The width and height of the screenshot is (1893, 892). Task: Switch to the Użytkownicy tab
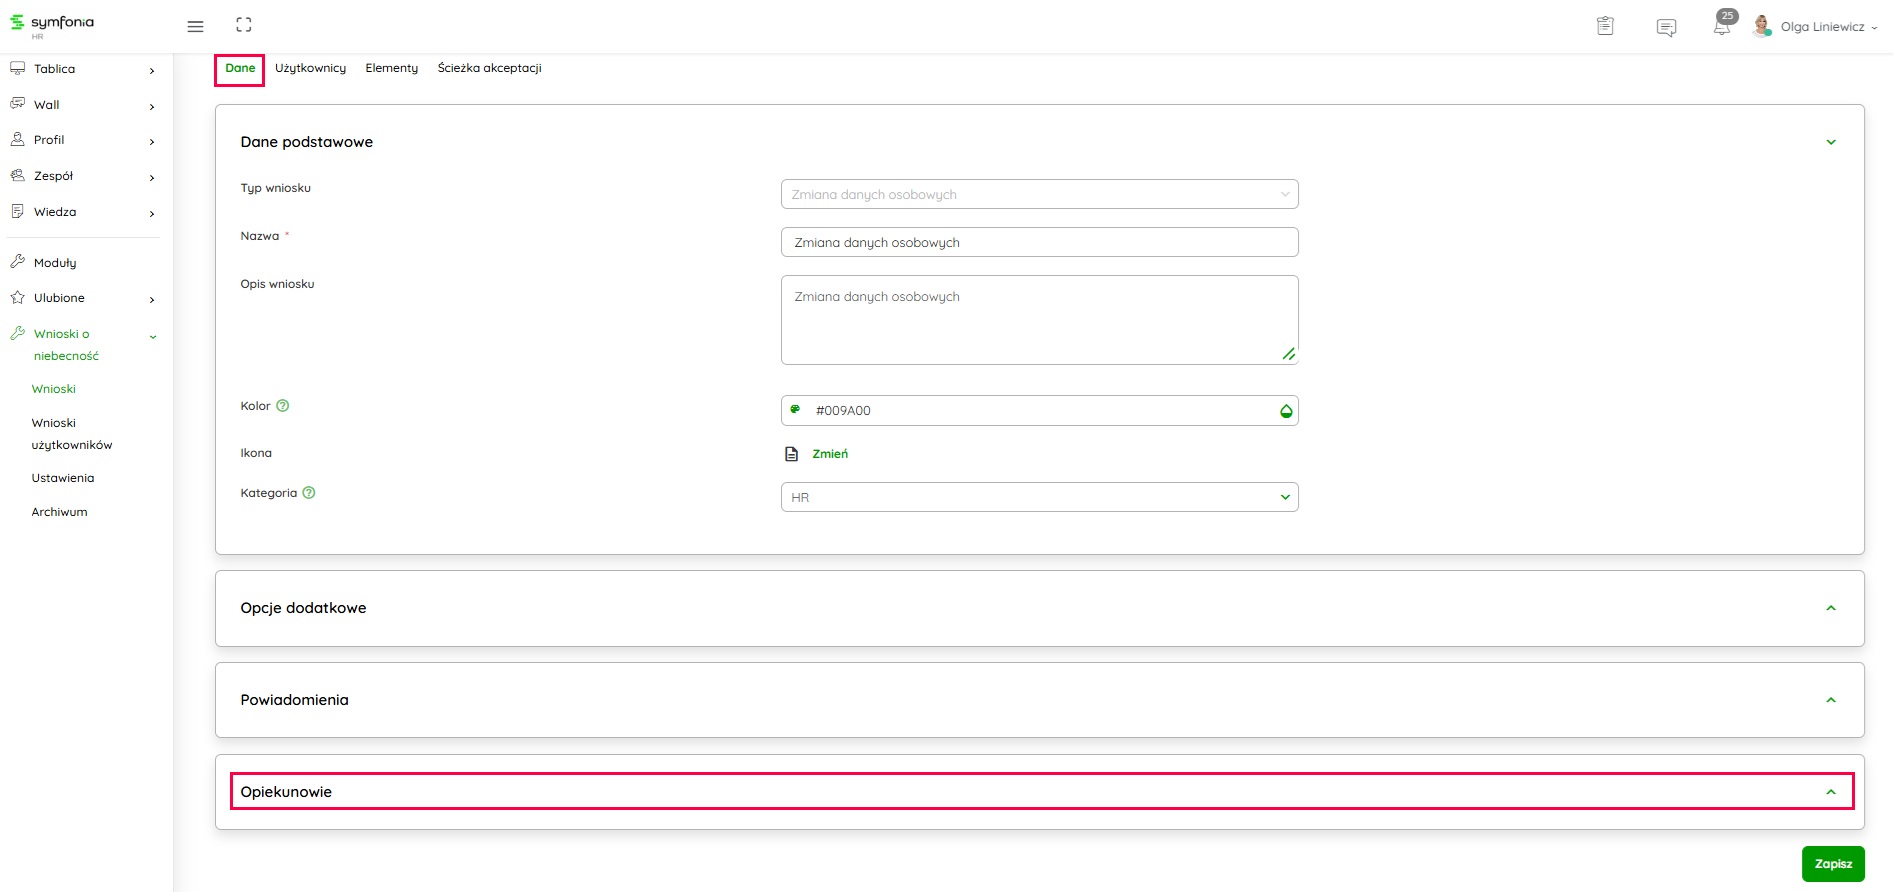click(x=310, y=68)
